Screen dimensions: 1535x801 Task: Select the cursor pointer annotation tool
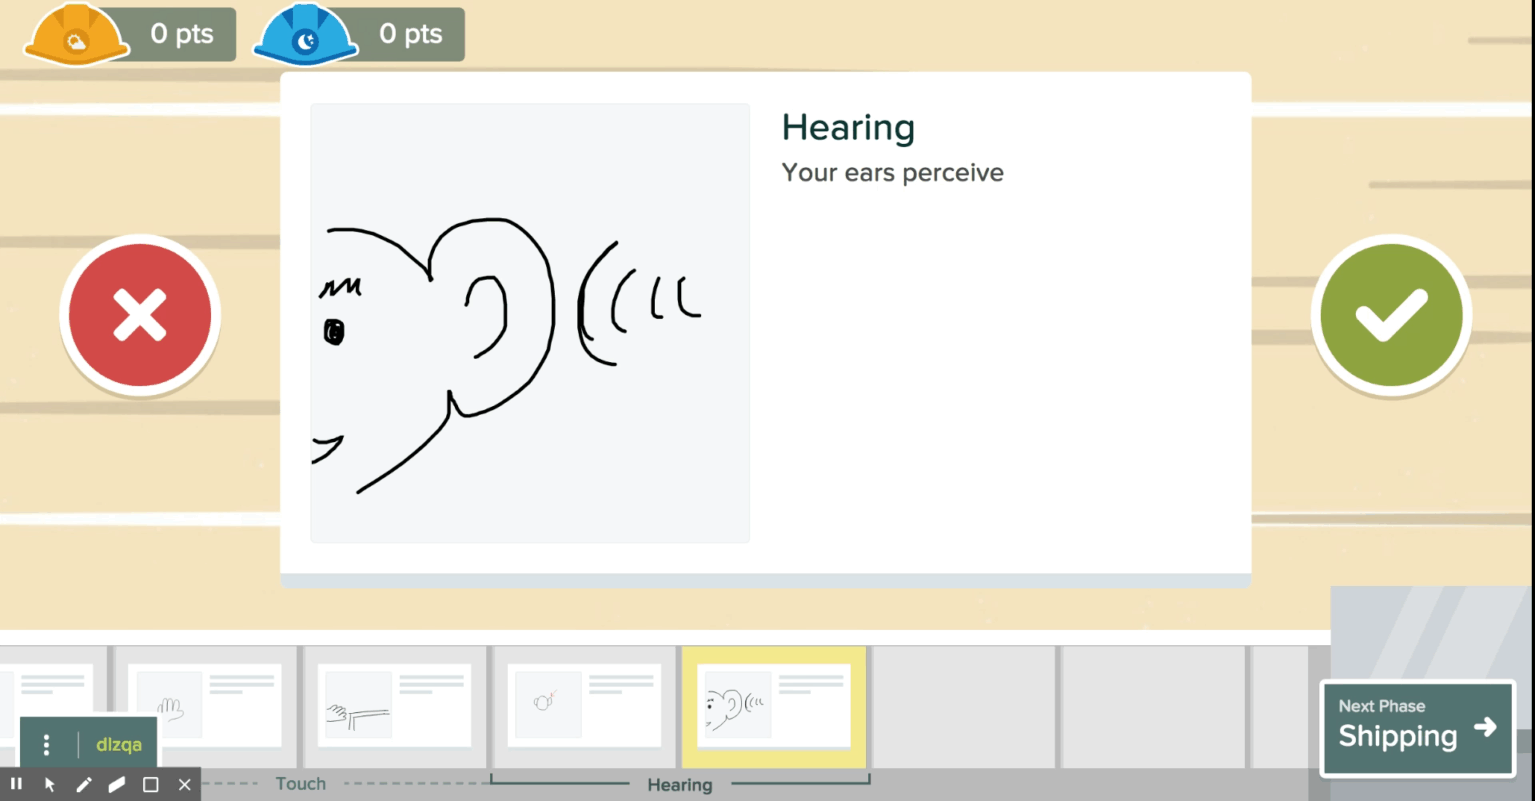click(x=50, y=784)
